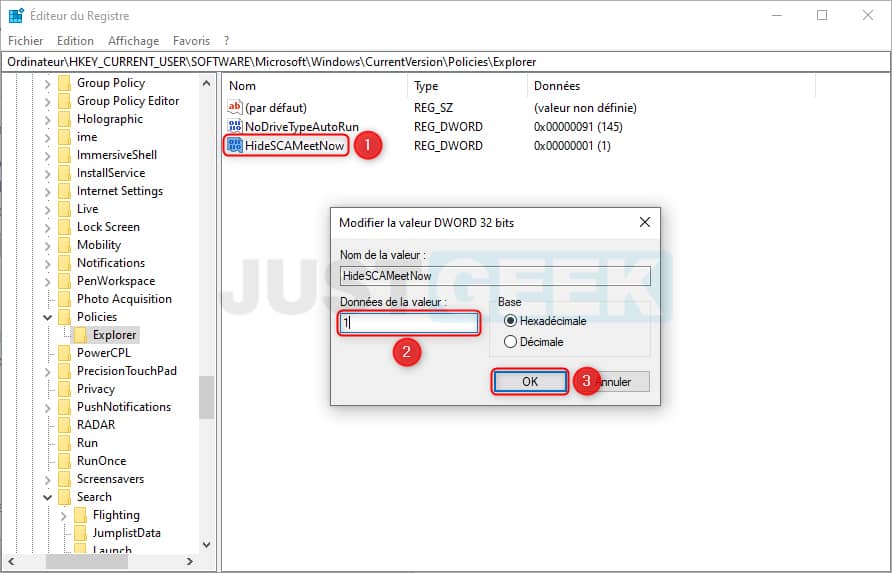Open the Fichier menu

point(26,41)
